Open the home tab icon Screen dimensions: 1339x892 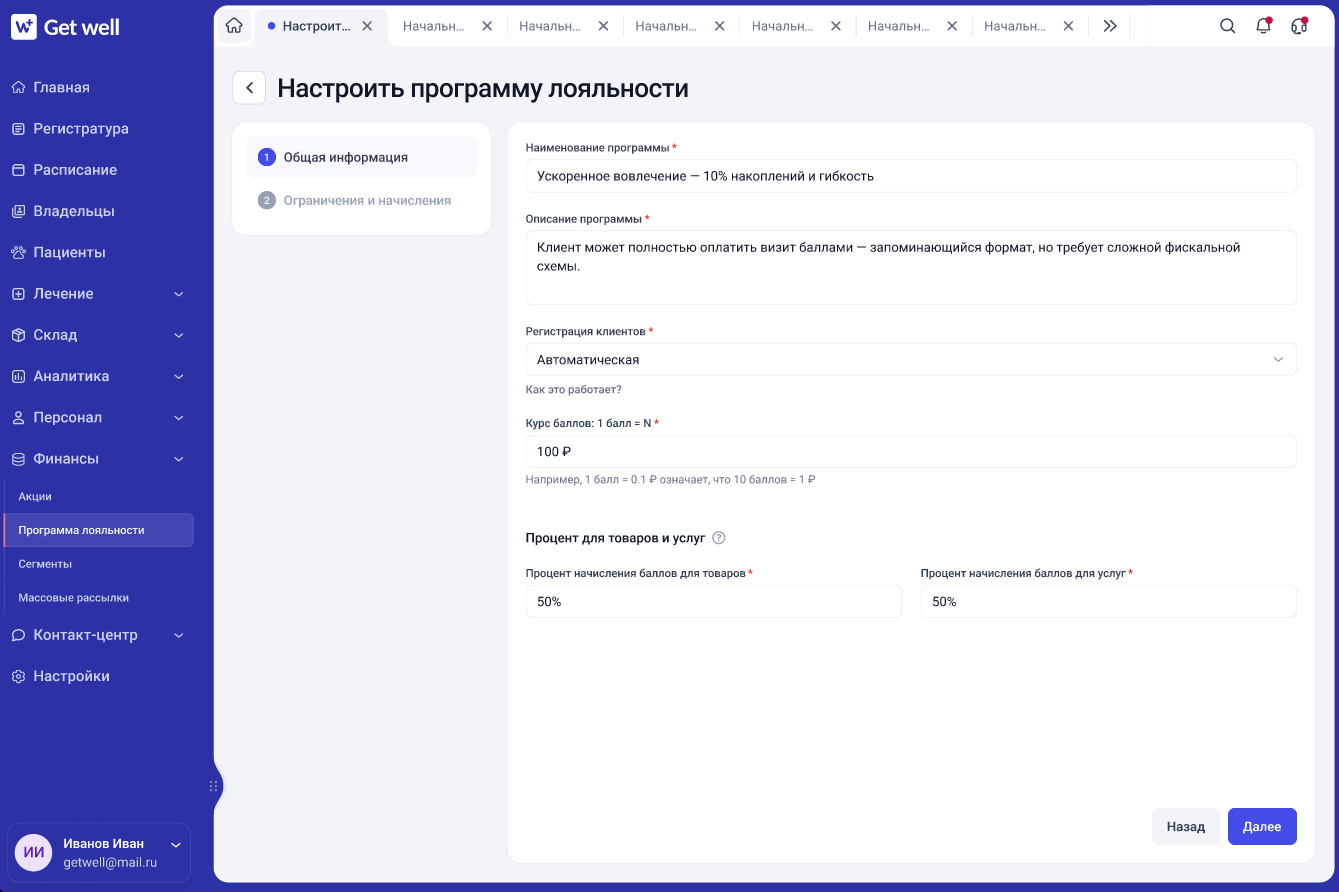pos(234,26)
